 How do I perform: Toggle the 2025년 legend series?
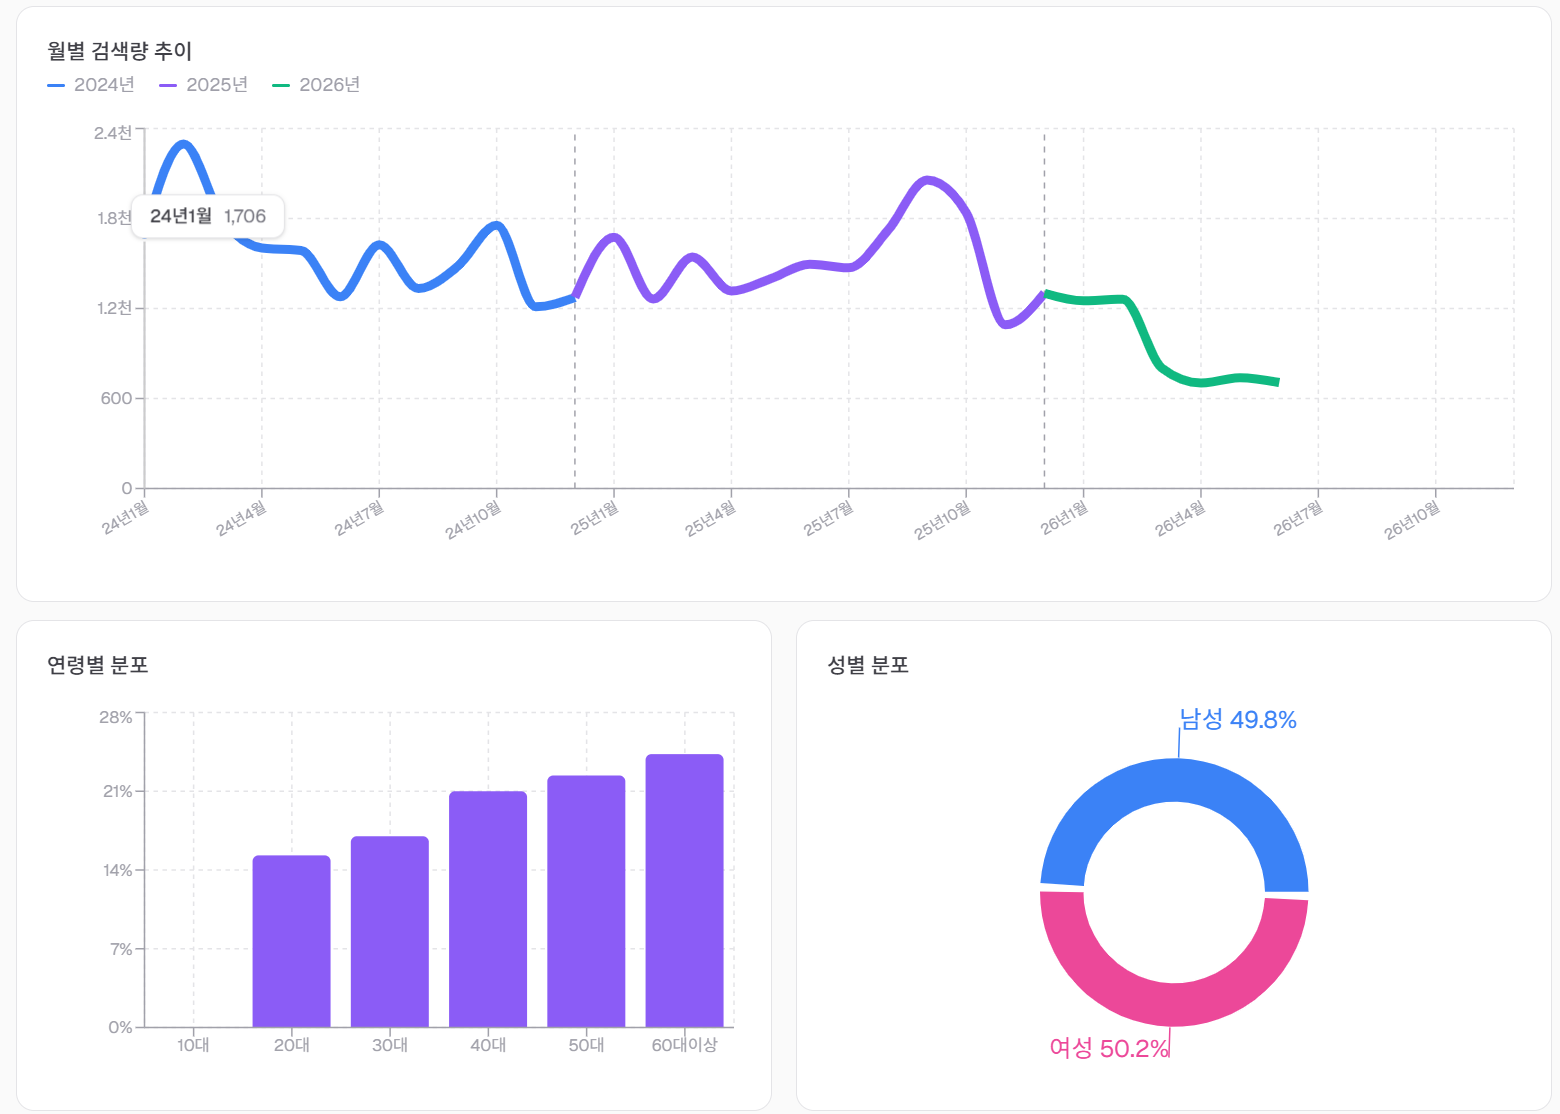pos(204,85)
